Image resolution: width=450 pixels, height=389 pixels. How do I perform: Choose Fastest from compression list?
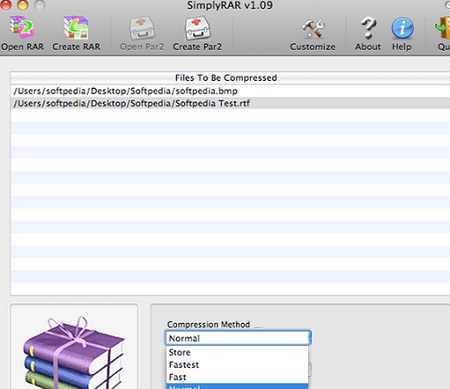[237, 365]
